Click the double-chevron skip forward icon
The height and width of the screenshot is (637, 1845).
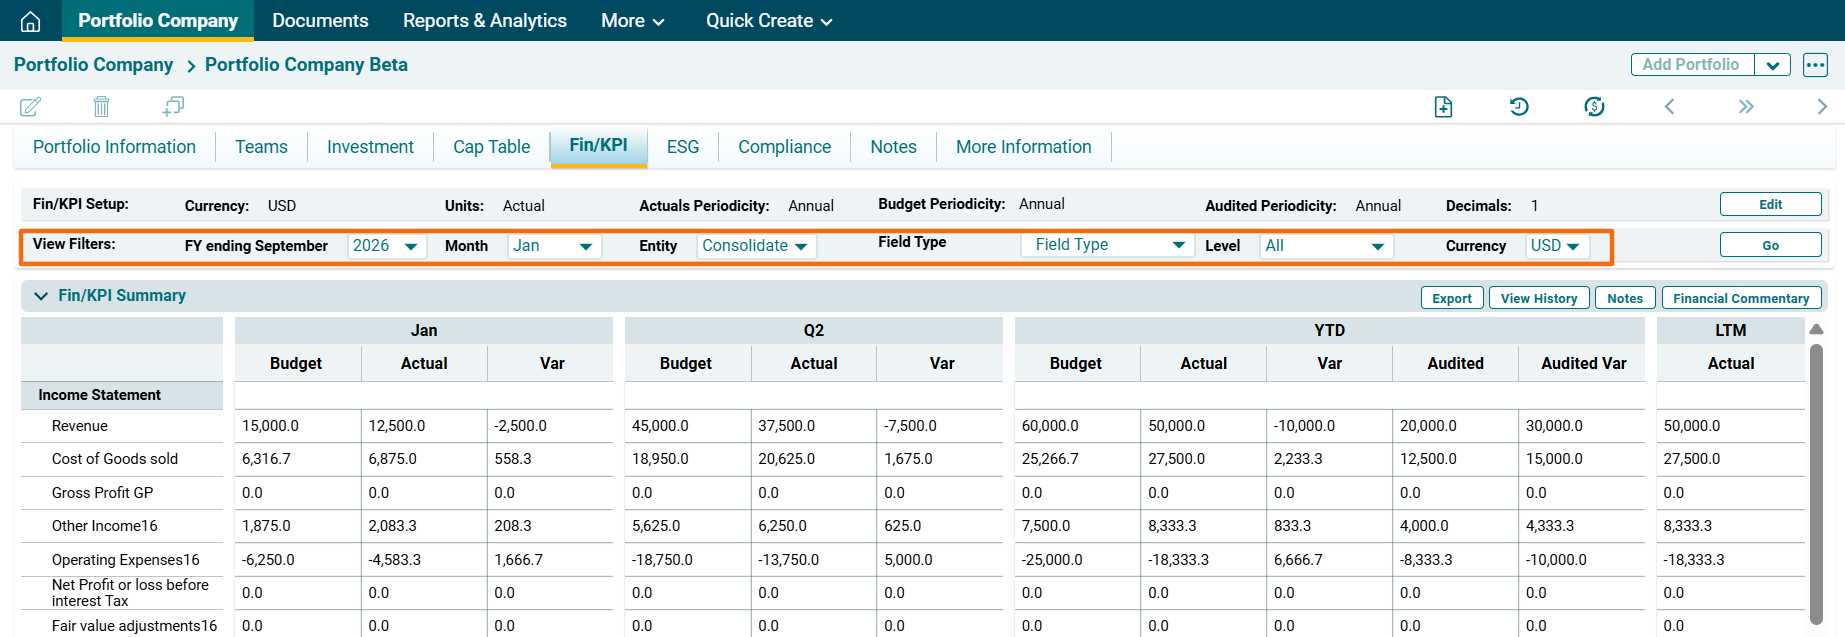(x=1746, y=107)
